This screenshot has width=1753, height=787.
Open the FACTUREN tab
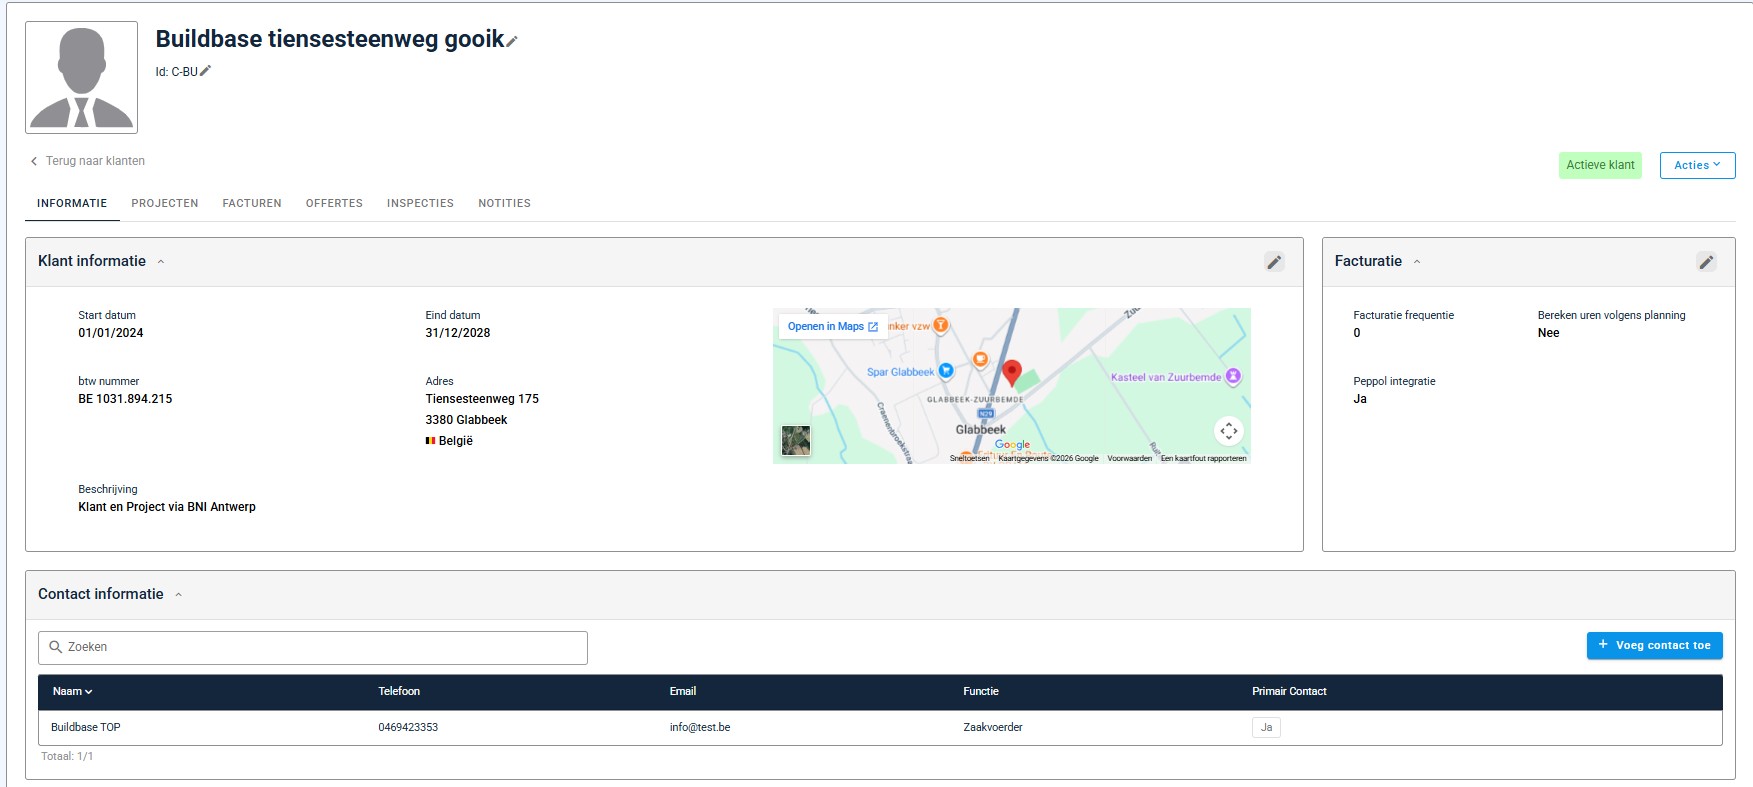coord(252,203)
